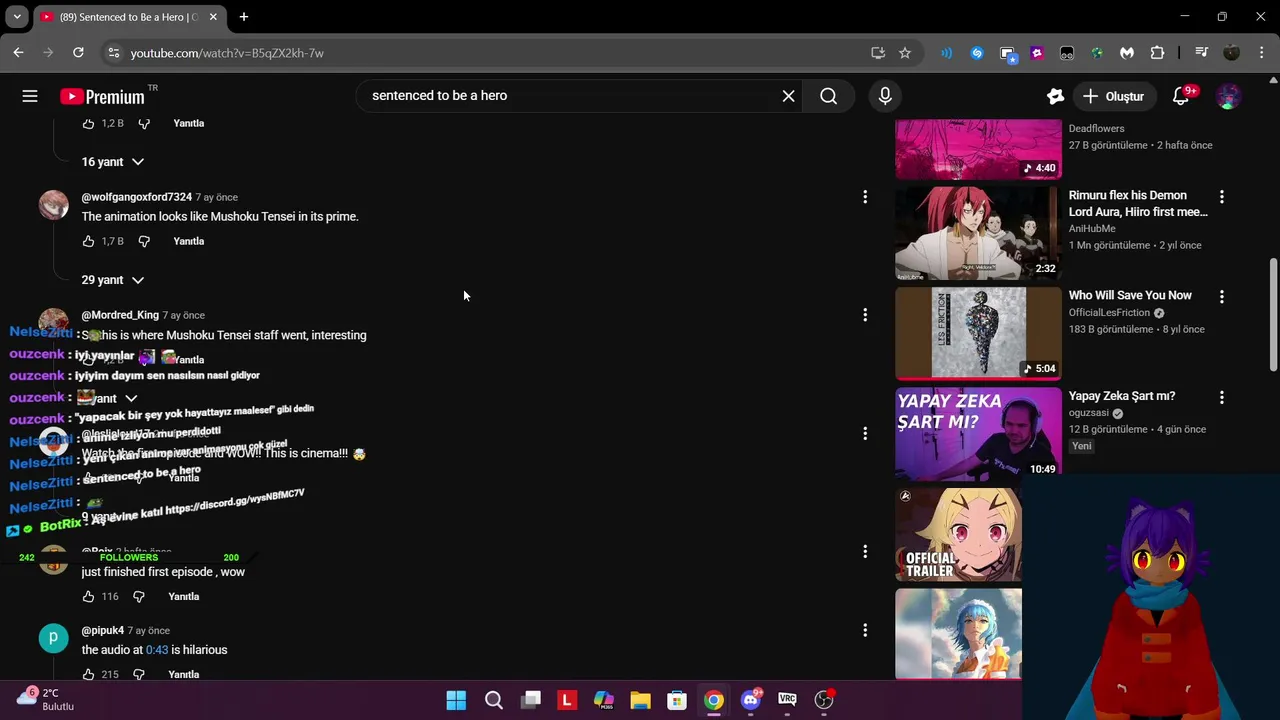Open wolfgangoxford7324's avatar

pos(53,205)
